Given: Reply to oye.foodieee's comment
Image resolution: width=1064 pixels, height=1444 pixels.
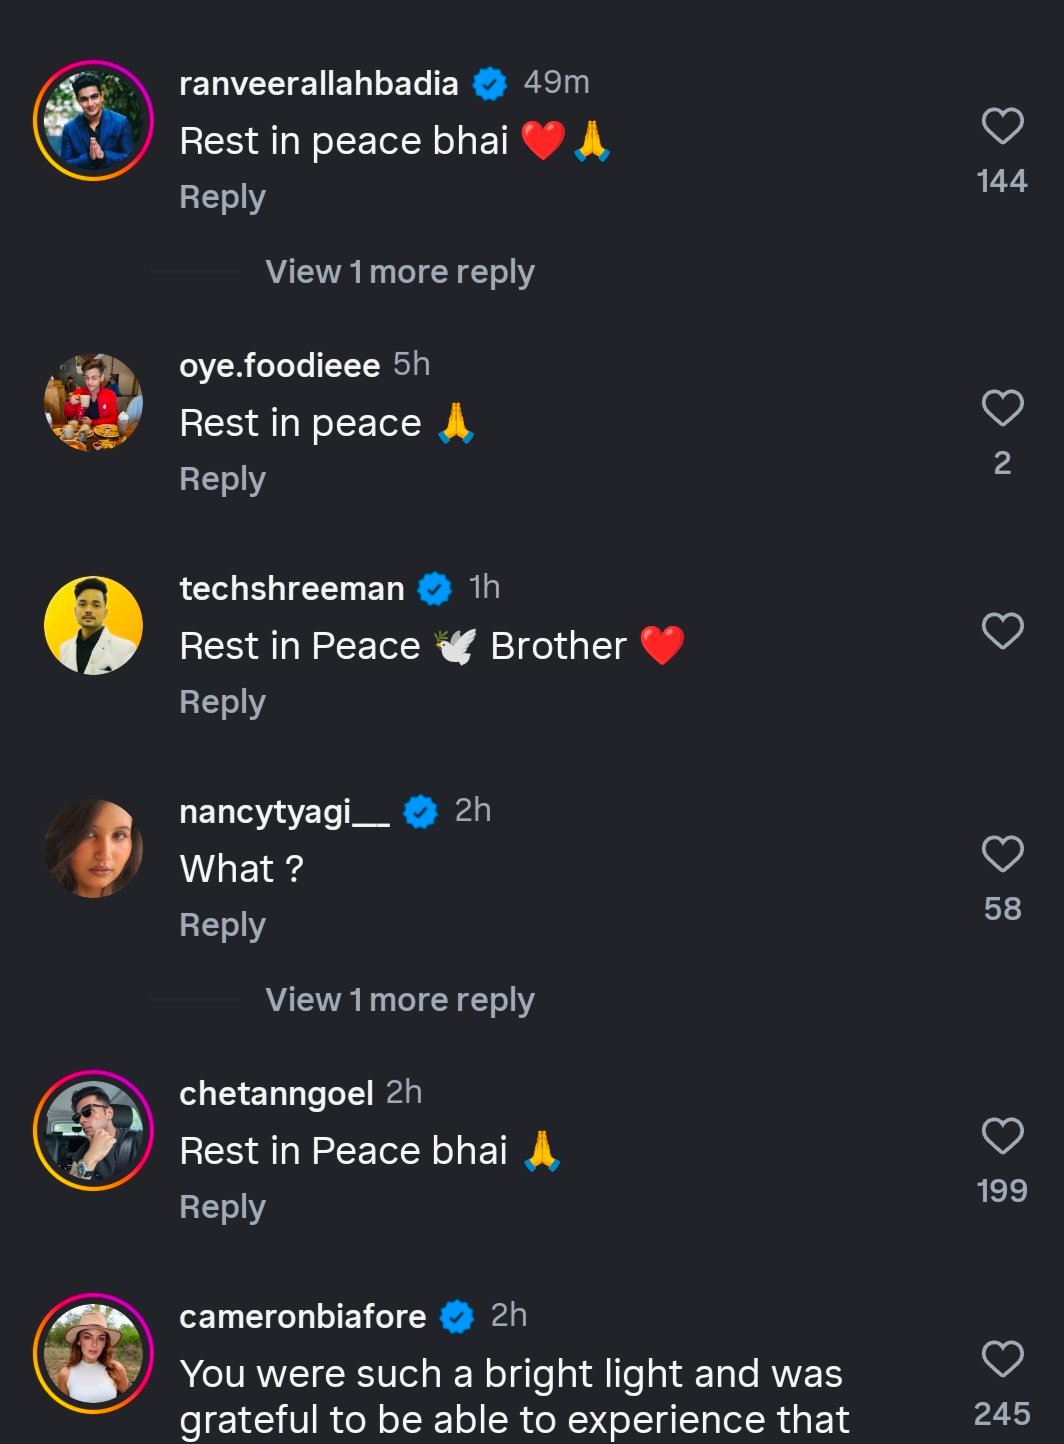Looking at the screenshot, I should [x=222, y=479].
